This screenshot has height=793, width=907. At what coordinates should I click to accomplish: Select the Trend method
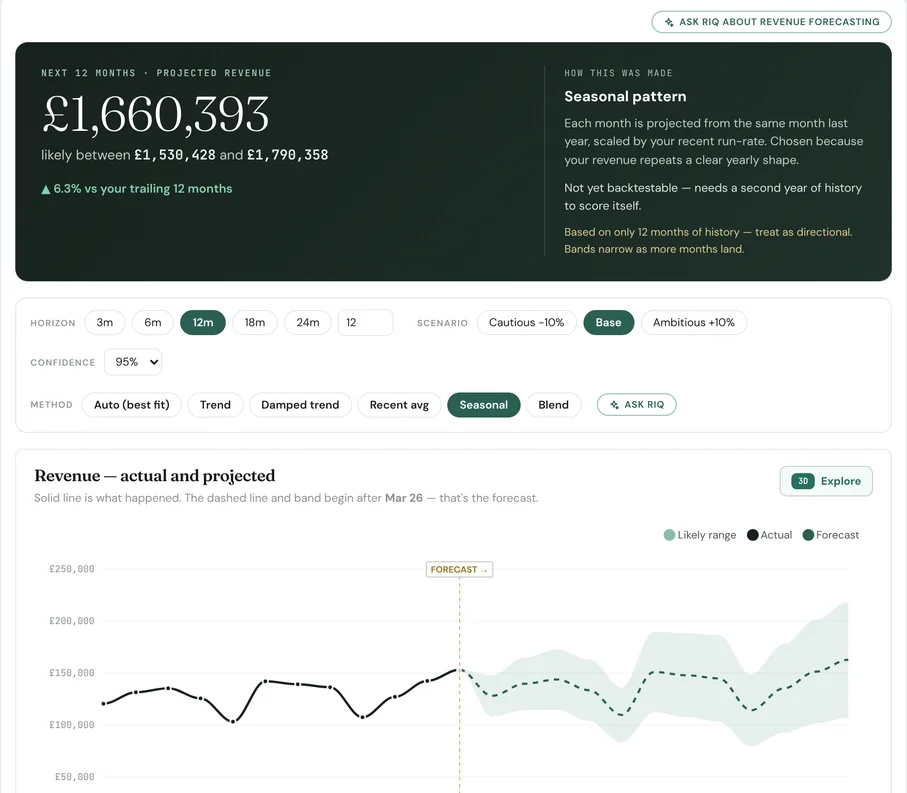[x=215, y=405]
